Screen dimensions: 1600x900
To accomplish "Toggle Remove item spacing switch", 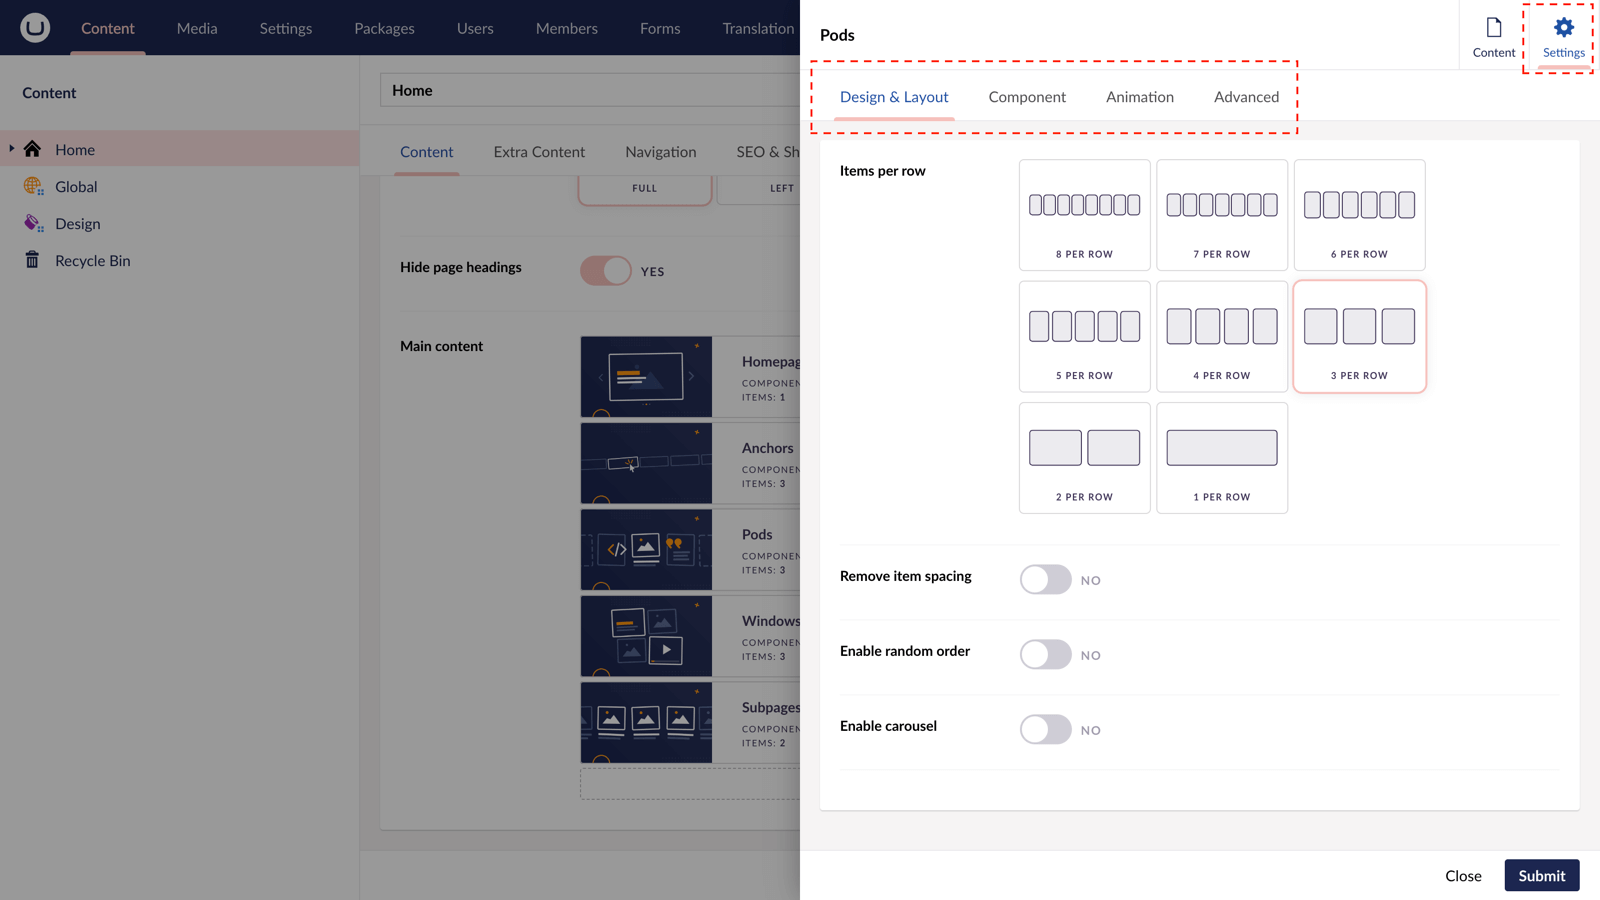I will pos(1045,580).
